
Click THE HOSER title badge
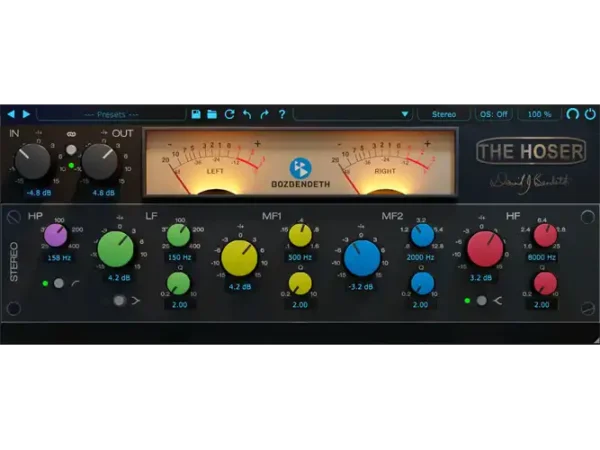(x=531, y=151)
